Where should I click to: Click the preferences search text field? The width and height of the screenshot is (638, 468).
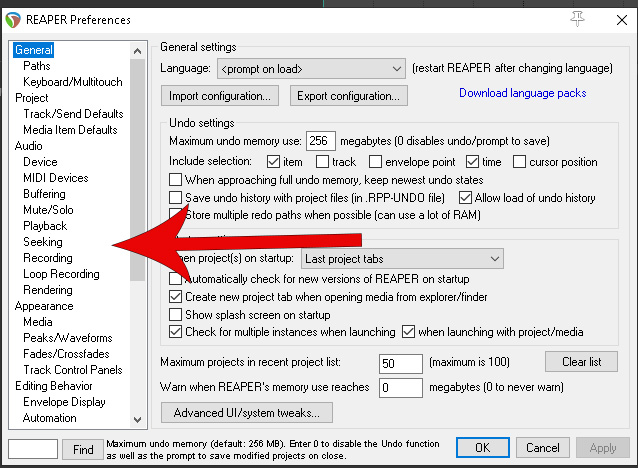click(33, 449)
